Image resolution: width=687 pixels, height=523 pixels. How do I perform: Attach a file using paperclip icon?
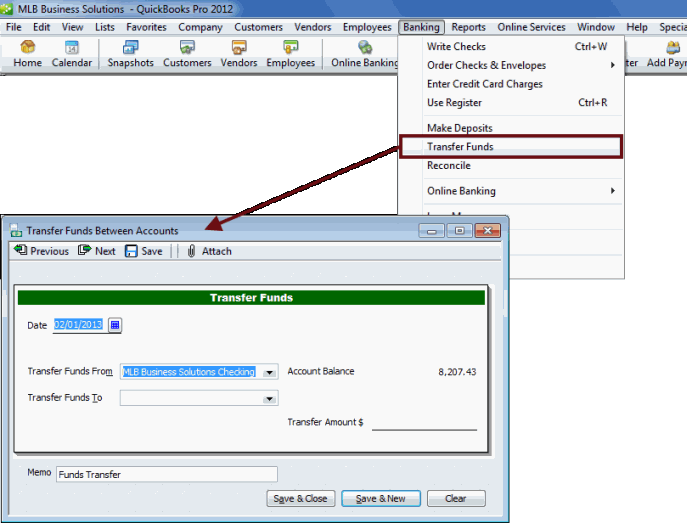click(x=209, y=251)
